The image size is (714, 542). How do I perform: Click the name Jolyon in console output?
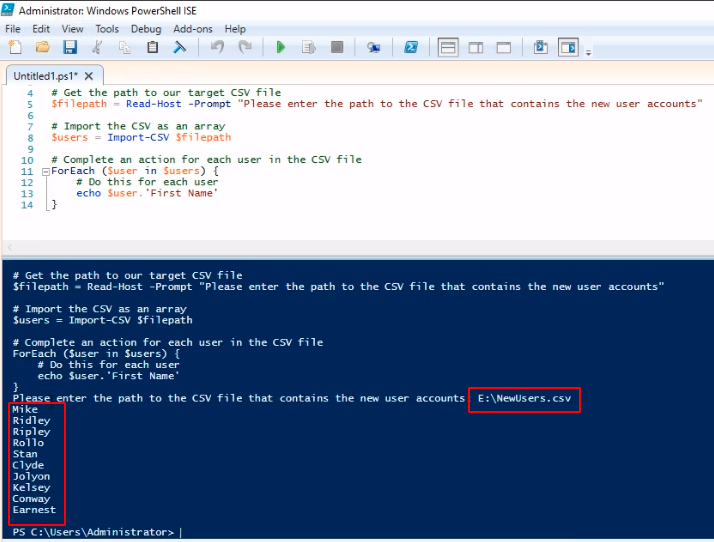click(x=31, y=476)
